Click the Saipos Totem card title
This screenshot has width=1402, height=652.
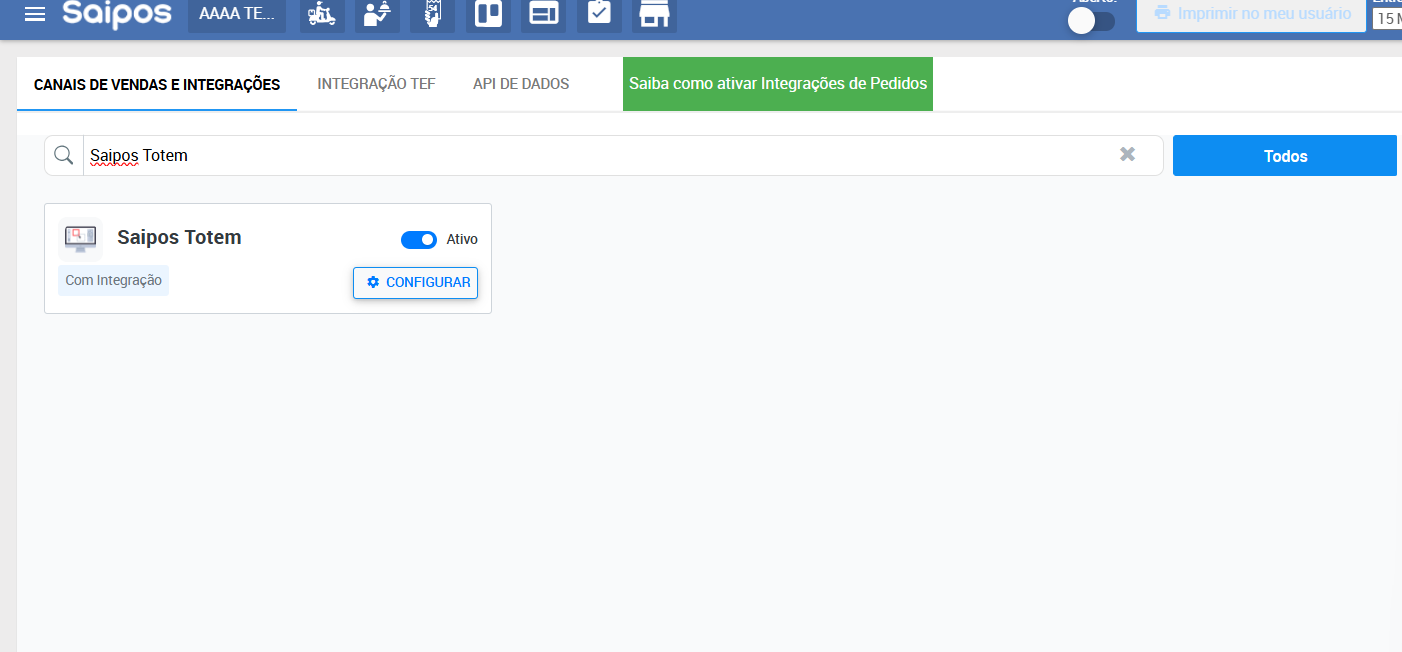[179, 238]
